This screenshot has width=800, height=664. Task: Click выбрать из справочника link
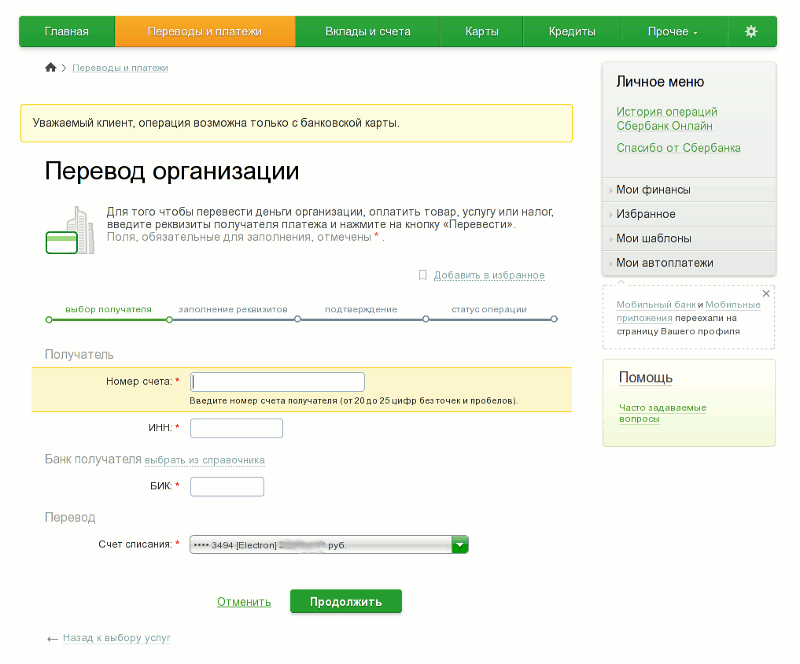tap(205, 460)
